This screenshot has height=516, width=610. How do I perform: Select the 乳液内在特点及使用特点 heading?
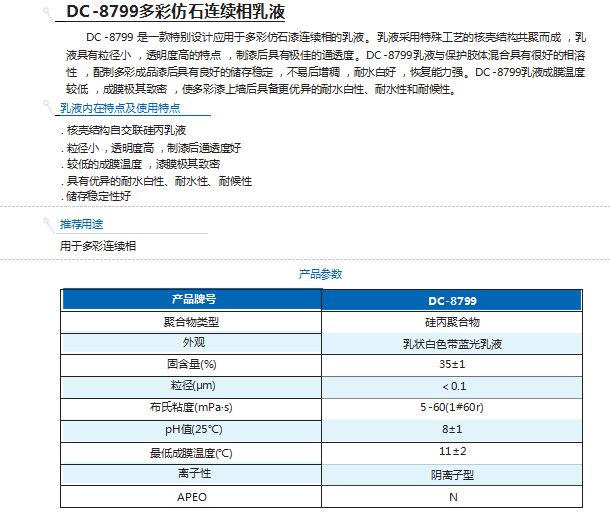[120, 108]
